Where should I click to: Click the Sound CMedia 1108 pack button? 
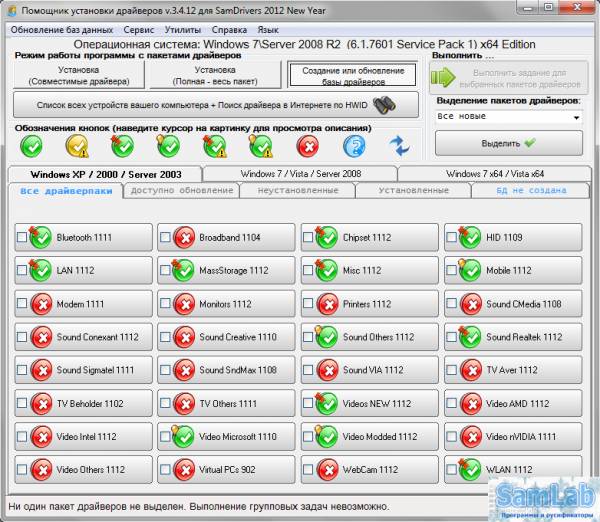(x=513, y=304)
